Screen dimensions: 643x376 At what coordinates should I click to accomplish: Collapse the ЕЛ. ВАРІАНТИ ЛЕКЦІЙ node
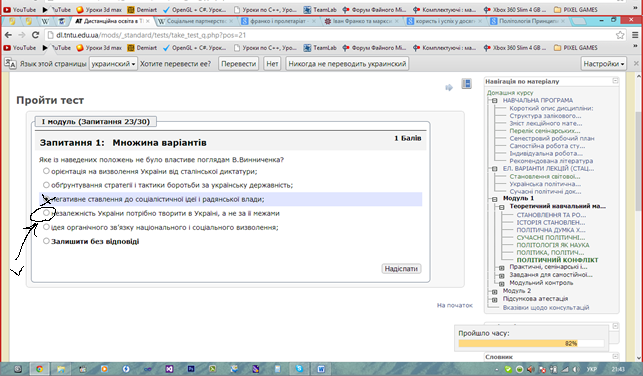click(x=495, y=169)
